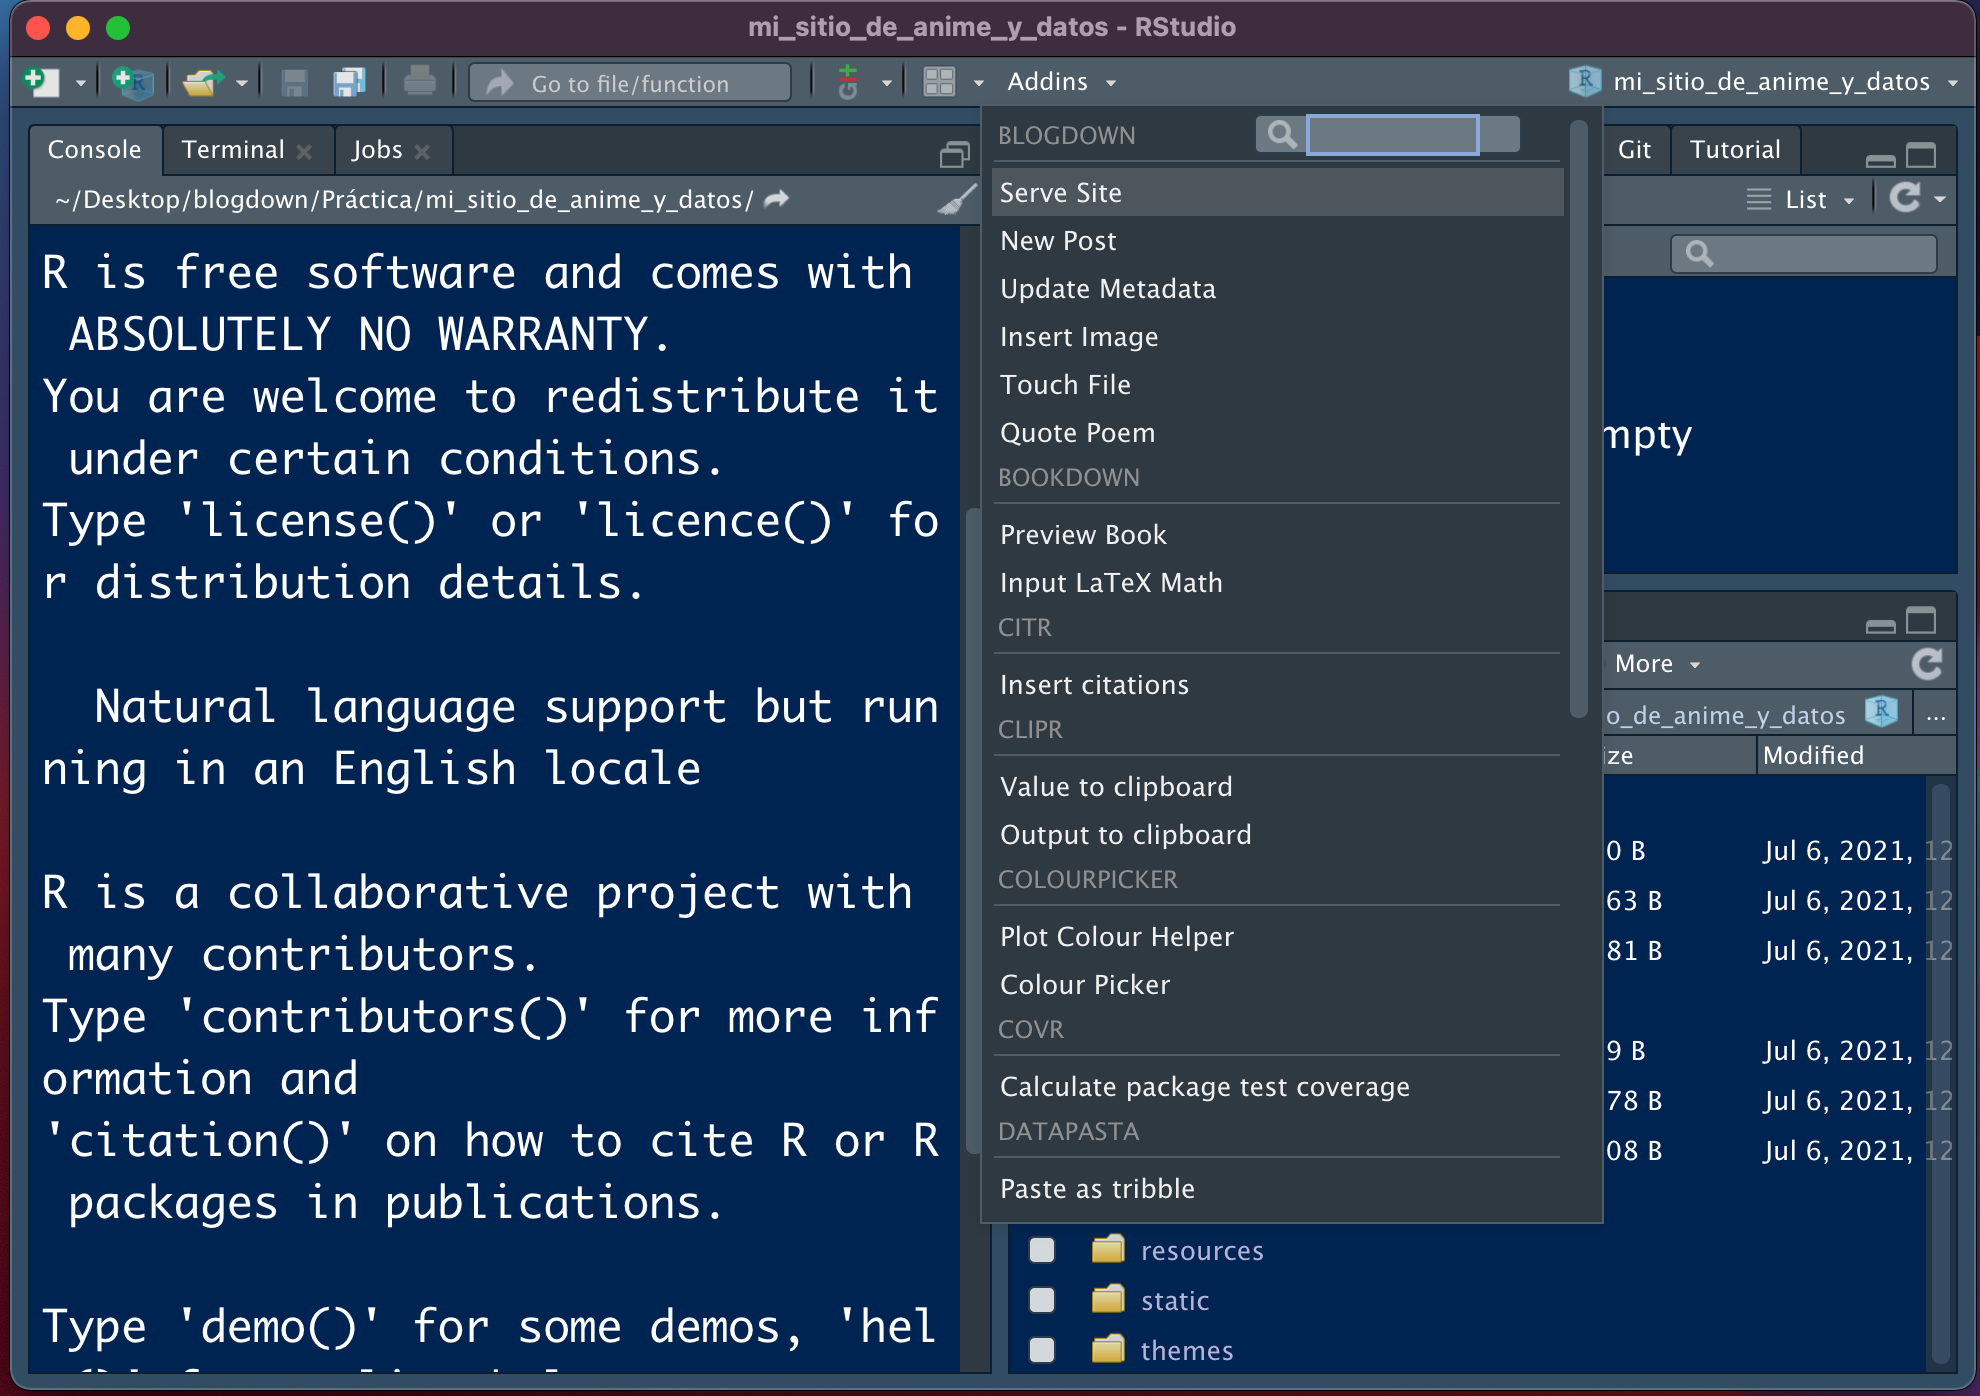
Task: Click the New File icon in toolbar
Action: (40, 82)
